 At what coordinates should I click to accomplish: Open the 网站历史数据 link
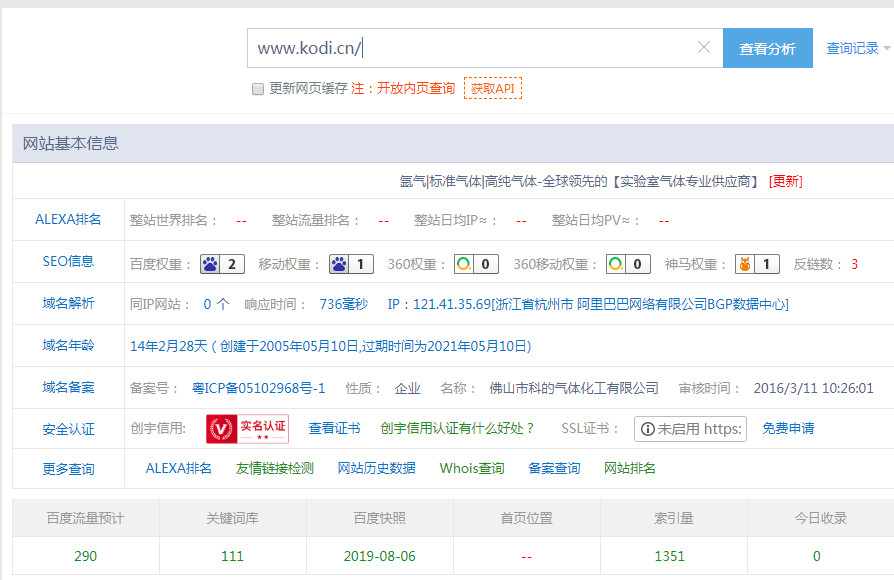pos(376,468)
